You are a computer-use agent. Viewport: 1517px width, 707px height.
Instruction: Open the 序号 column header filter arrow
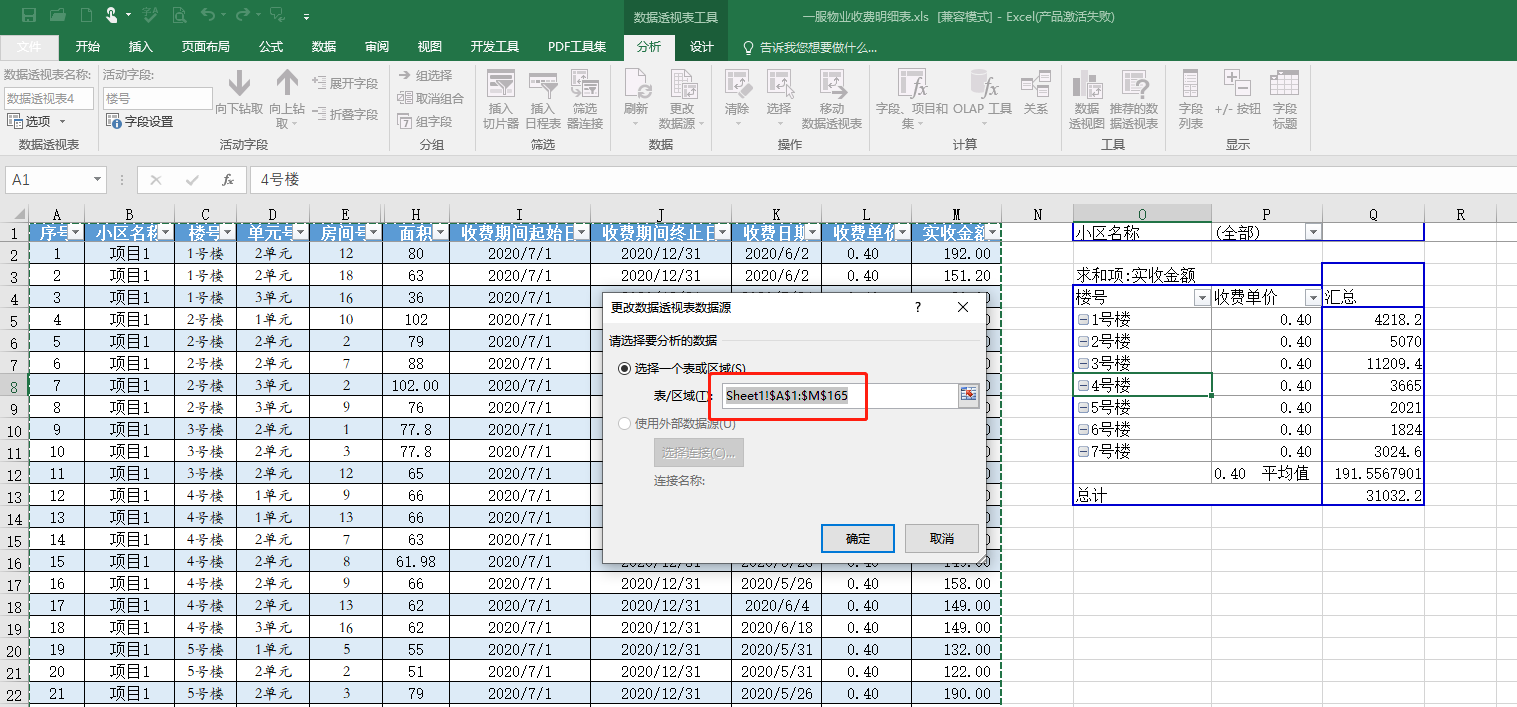pos(76,232)
